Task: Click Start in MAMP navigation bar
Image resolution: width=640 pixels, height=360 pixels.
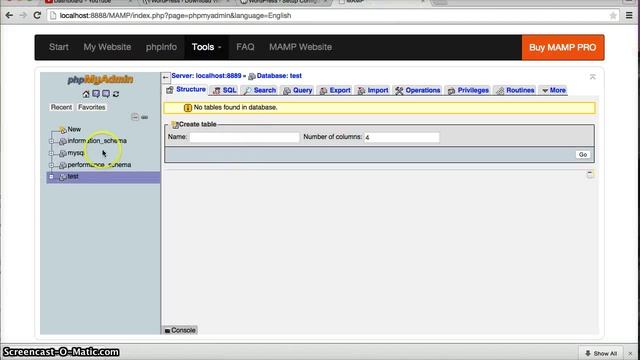Action: [x=59, y=47]
